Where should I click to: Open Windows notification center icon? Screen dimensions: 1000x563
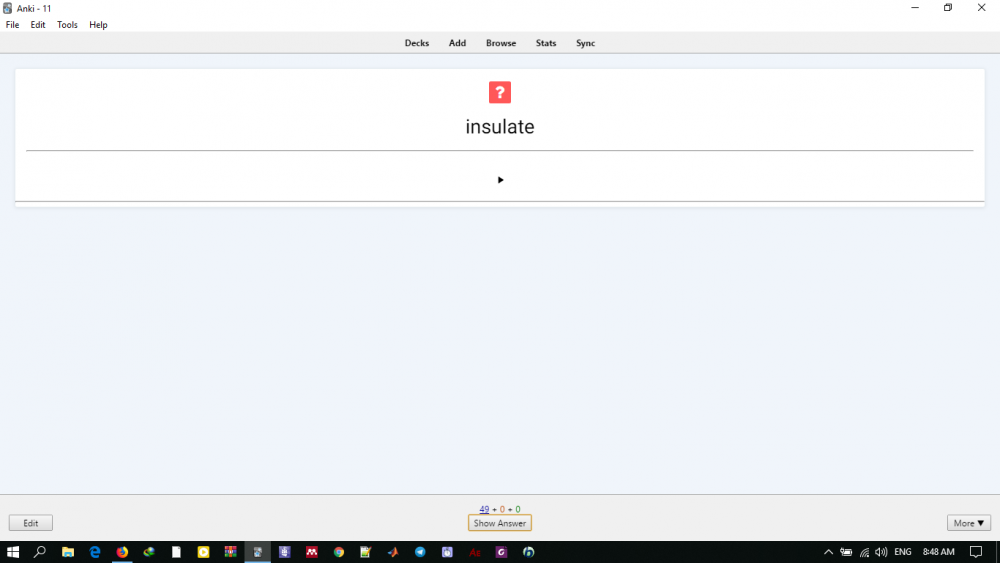coord(976,552)
